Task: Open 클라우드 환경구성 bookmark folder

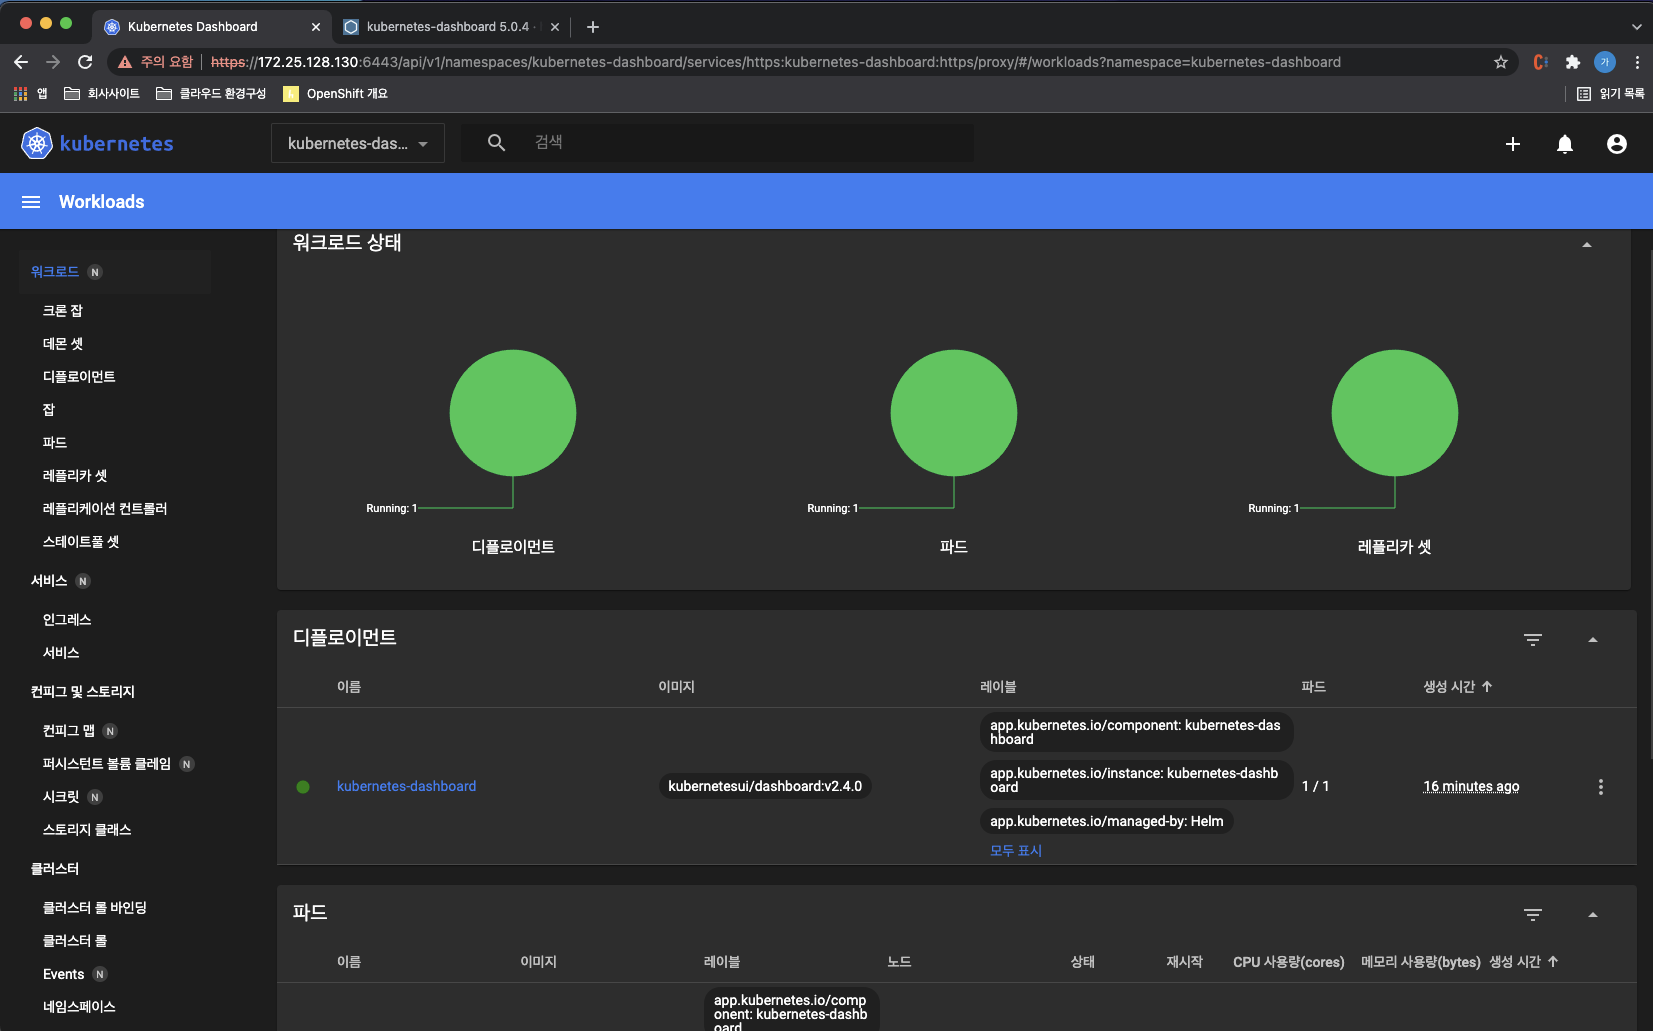Action: pyautogui.click(x=211, y=94)
